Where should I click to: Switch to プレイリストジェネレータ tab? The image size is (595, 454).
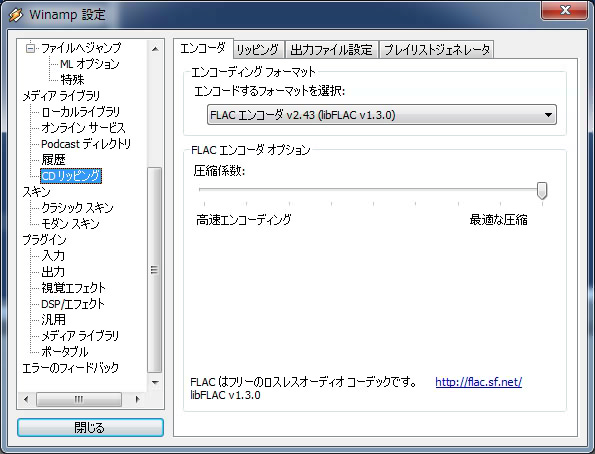pyautogui.click(x=437, y=50)
